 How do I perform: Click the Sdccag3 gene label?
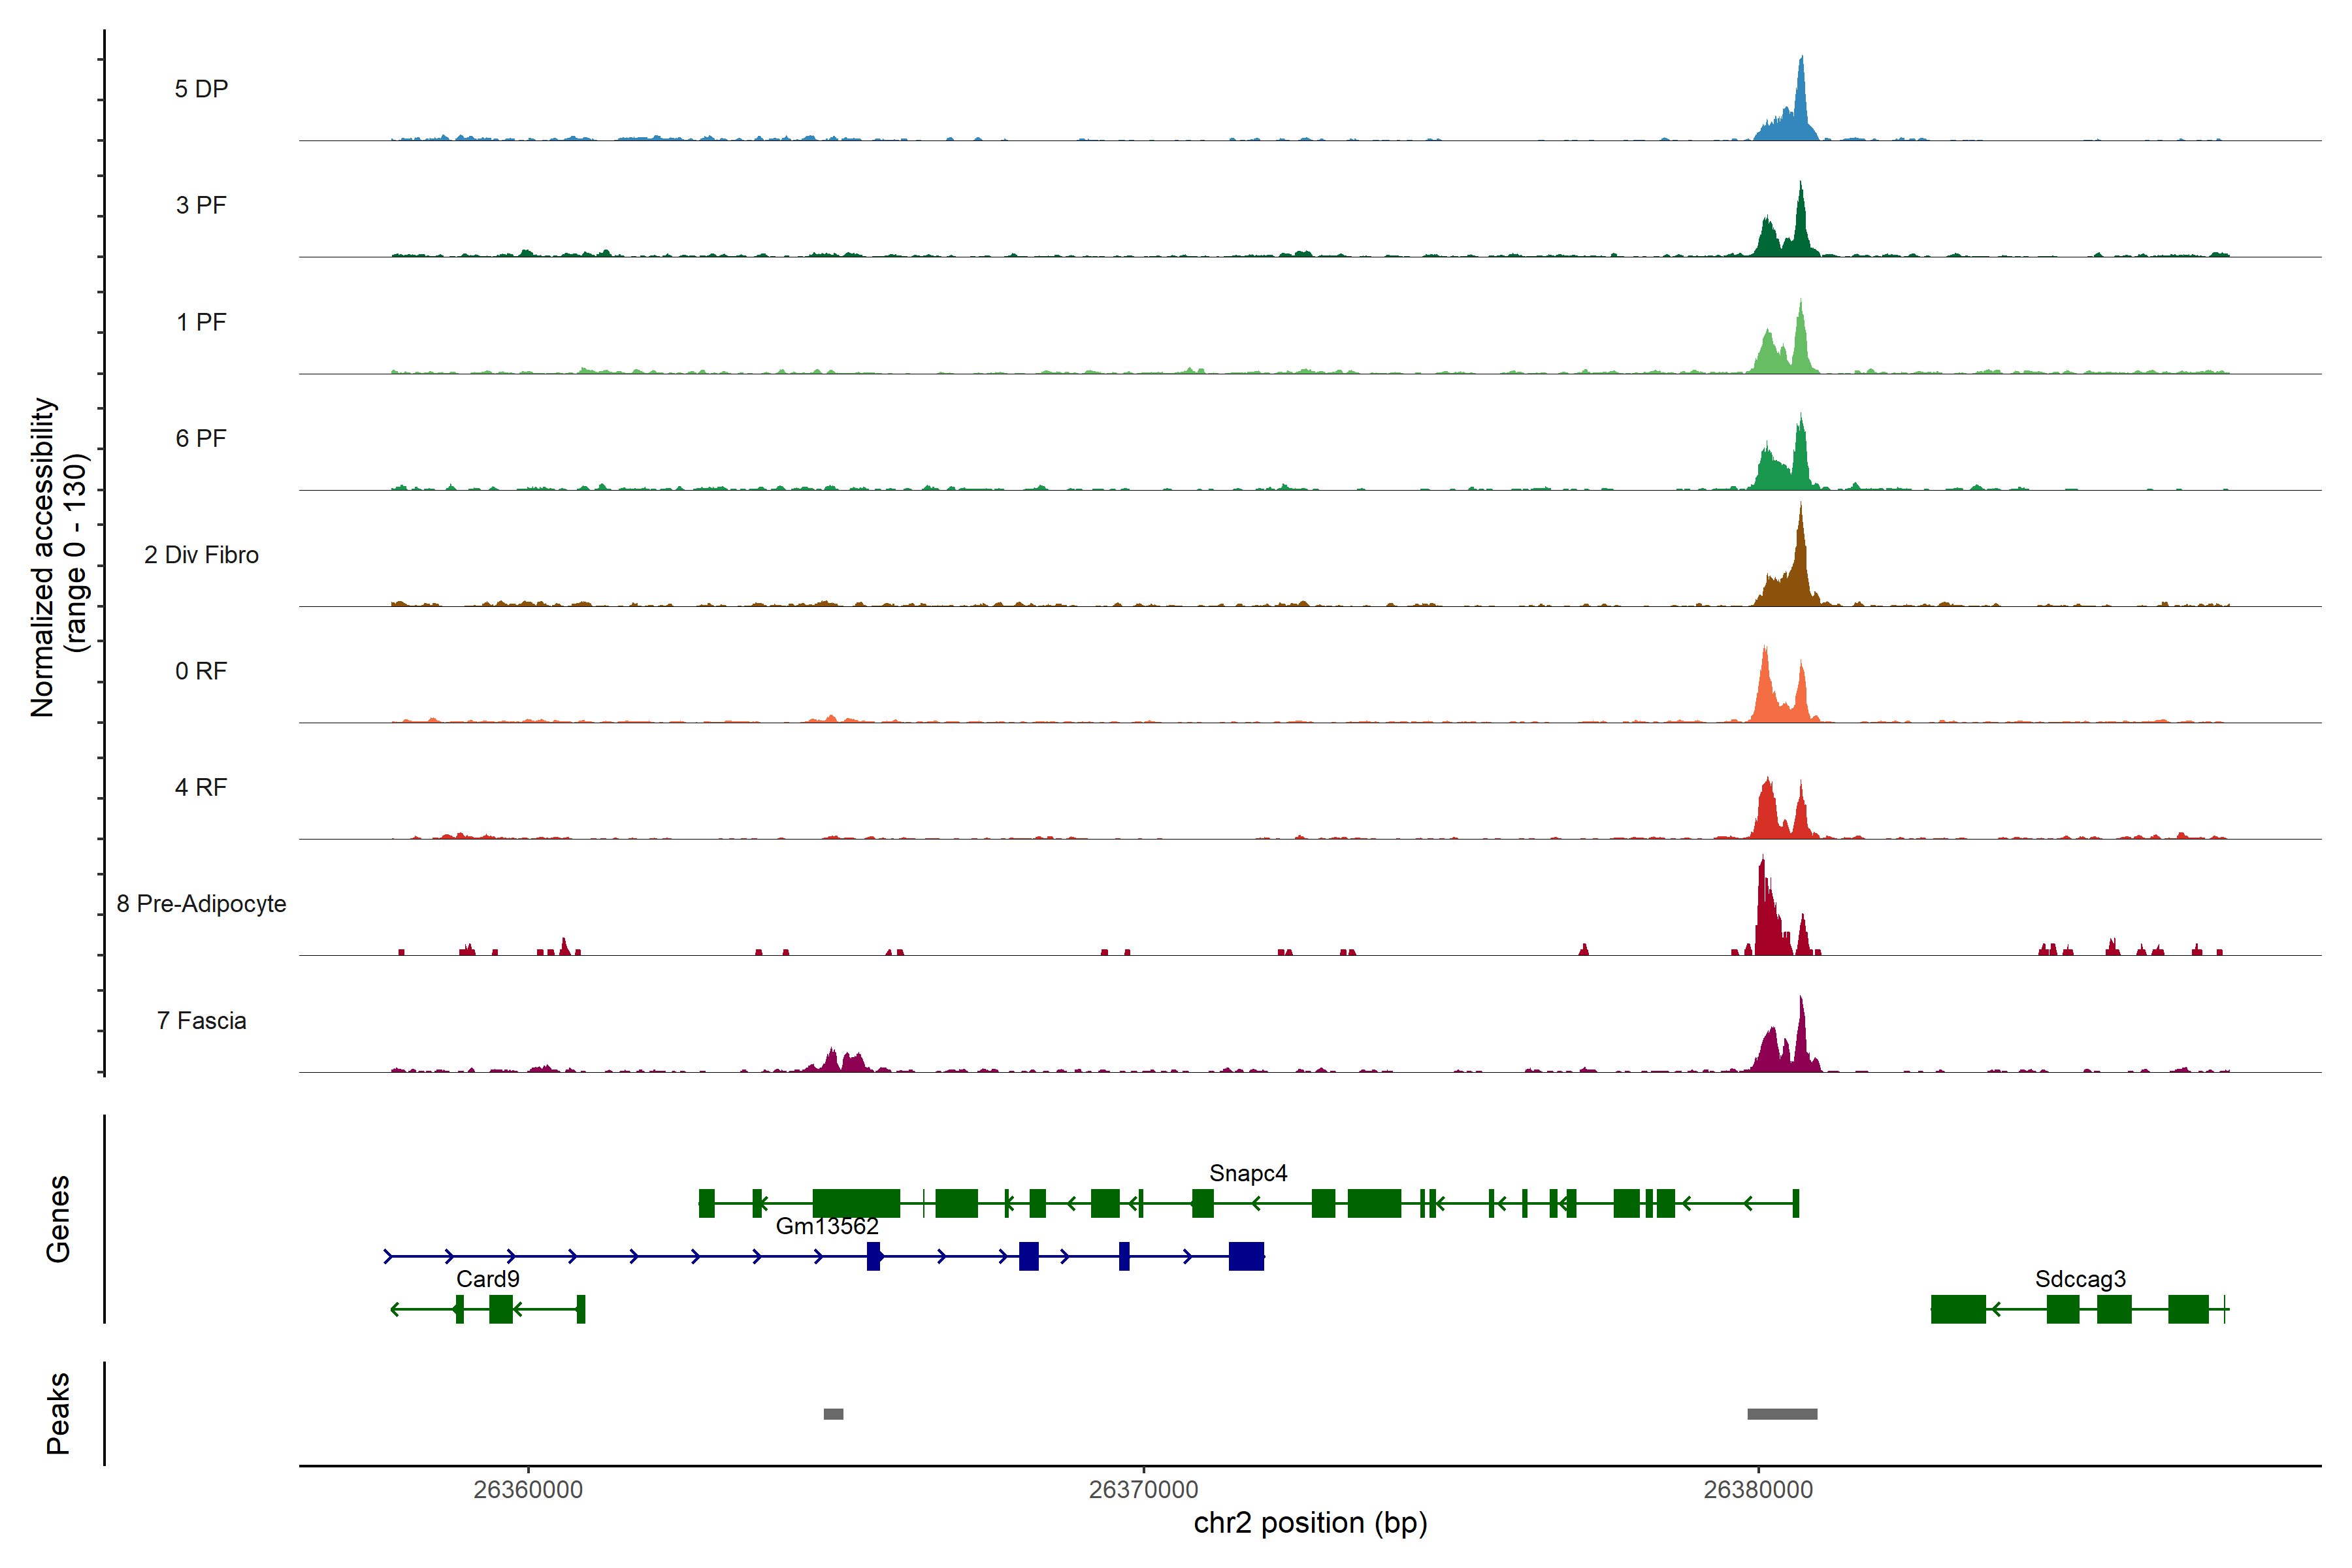tap(2080, 1279)
